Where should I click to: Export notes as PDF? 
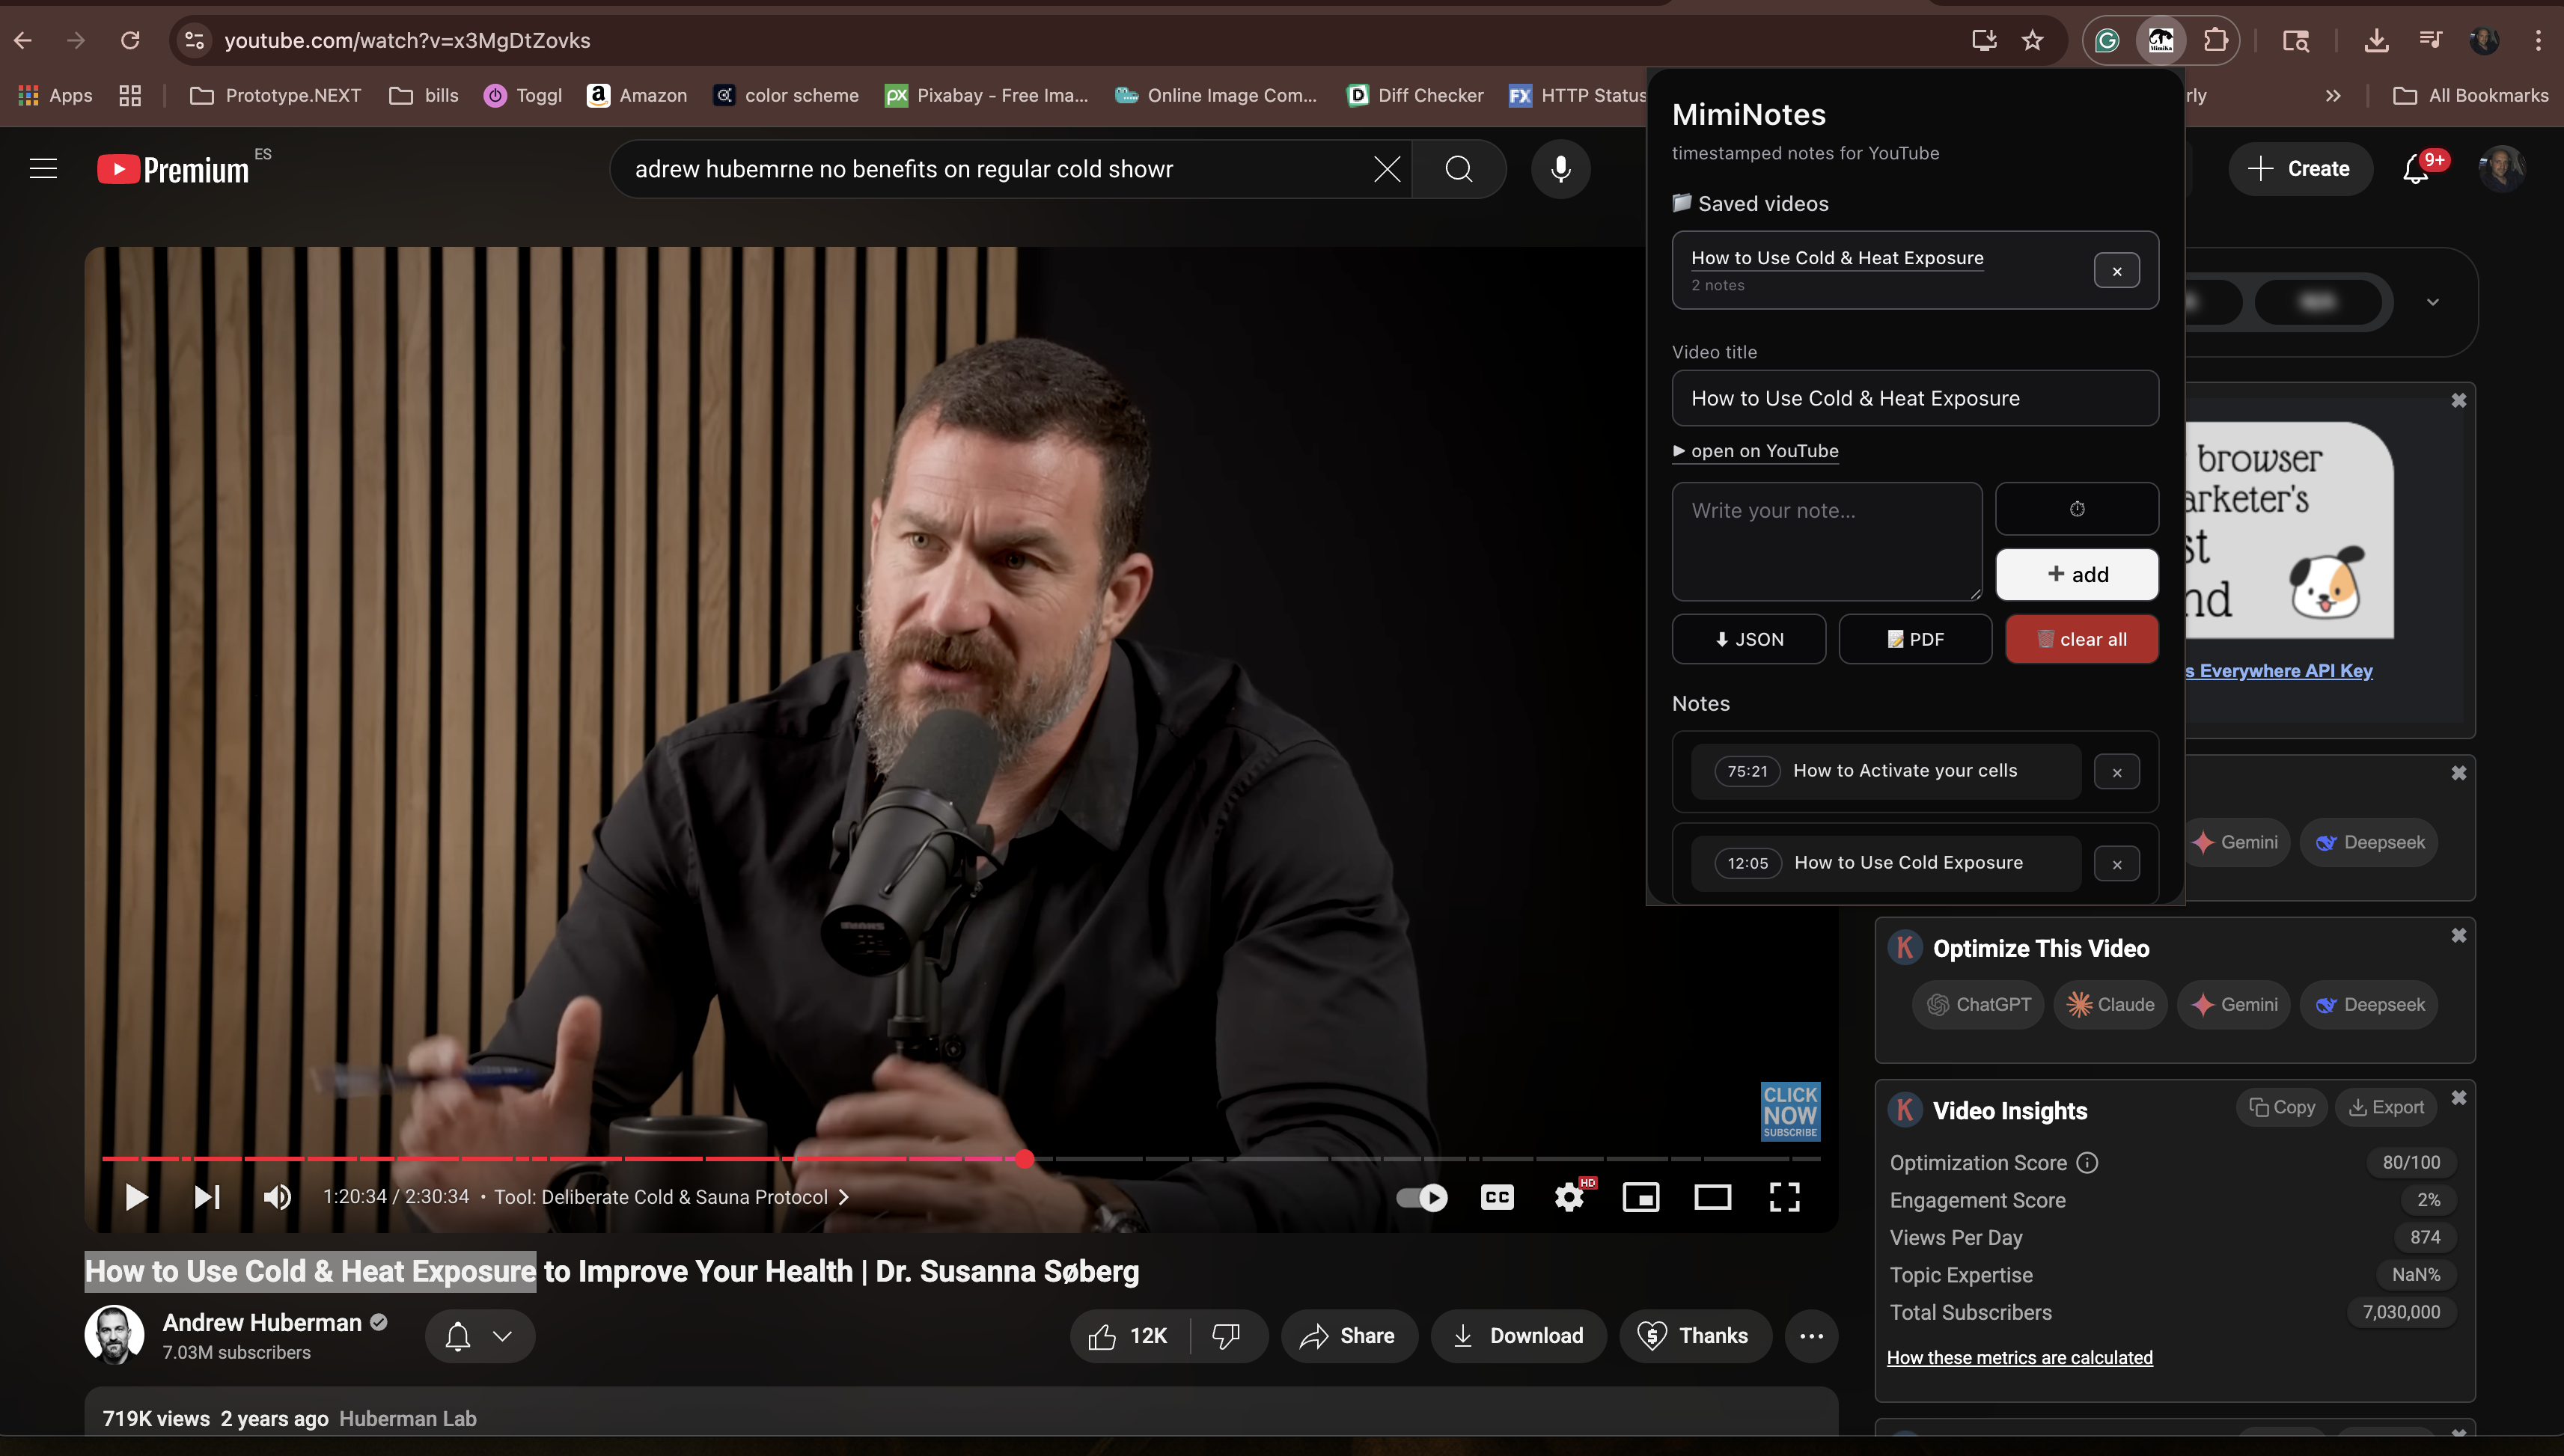1915,639
